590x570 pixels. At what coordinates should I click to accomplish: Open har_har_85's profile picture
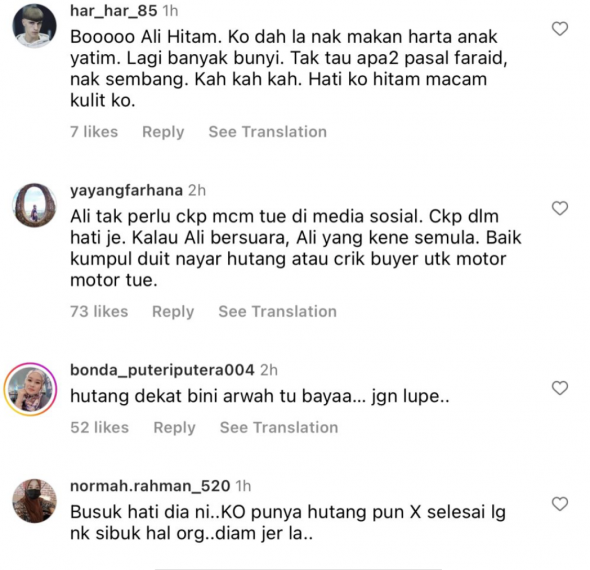34,26
